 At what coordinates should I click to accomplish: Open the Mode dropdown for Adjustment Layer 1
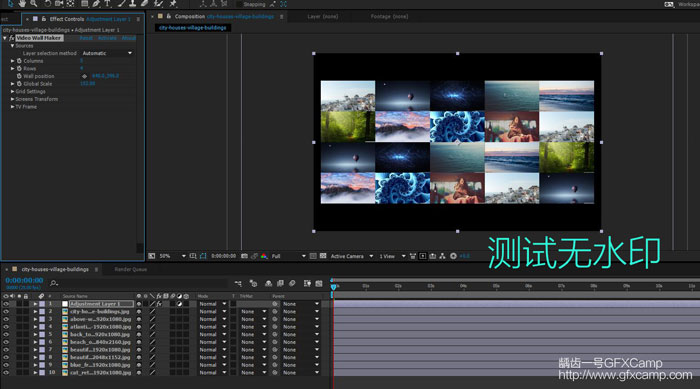[213, 304]
